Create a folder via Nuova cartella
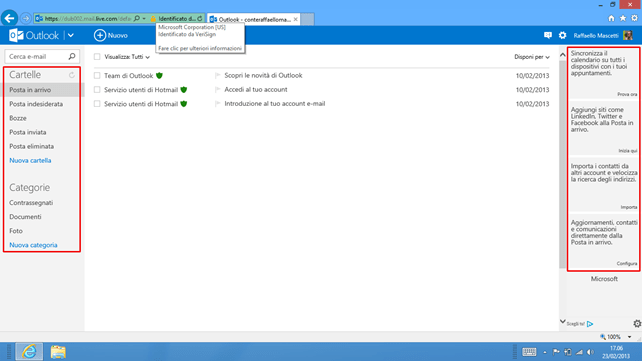Image resolution: width=642 pixels, height=361 pixels. click(x=30, y=160)
